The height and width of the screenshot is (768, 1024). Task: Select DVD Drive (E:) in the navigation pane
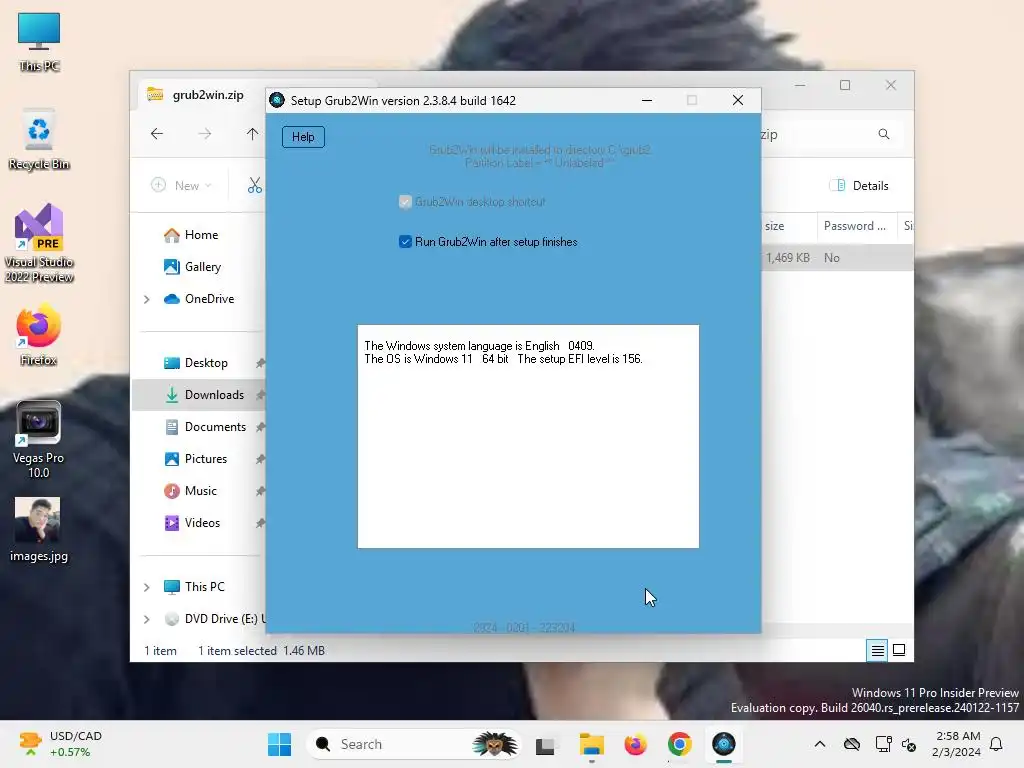pyautogui.click(x=214, y=618)
